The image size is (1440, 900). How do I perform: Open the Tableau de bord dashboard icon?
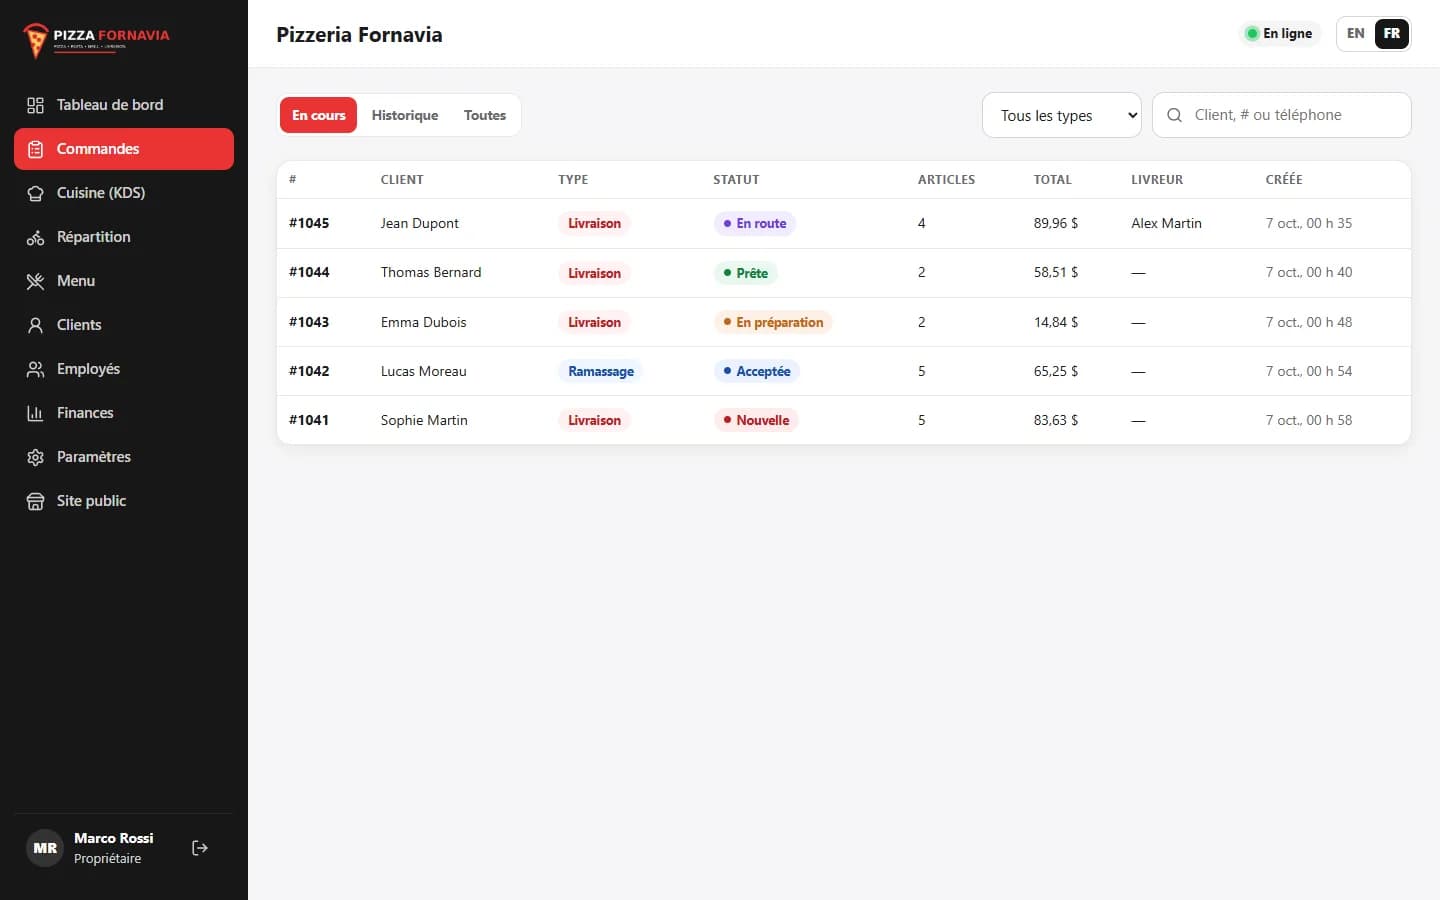click(x=35, y=105)
